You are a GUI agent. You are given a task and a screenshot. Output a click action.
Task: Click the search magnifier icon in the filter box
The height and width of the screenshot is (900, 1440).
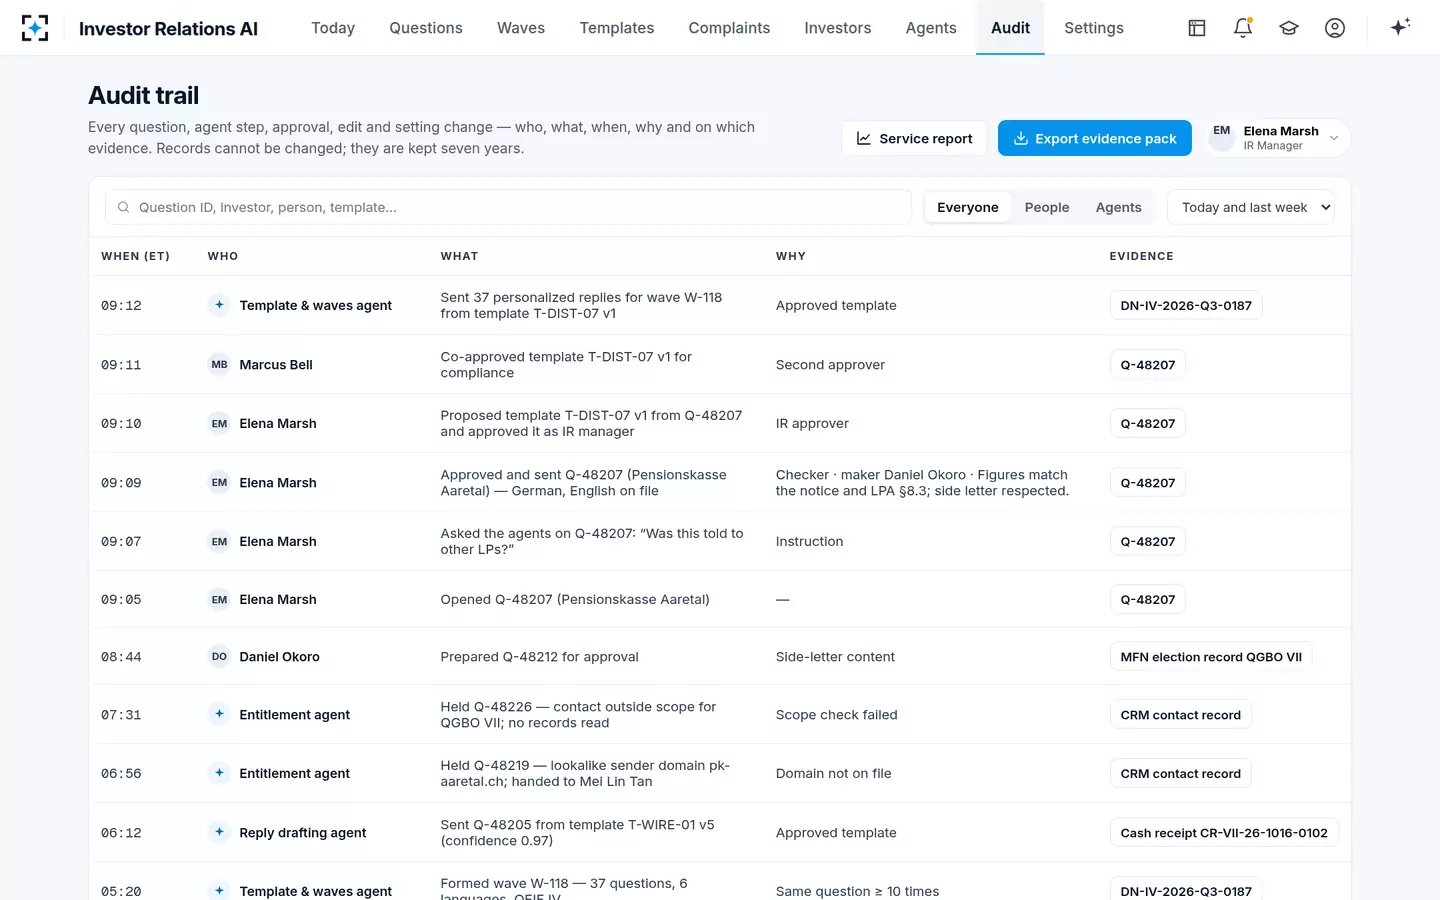(124, 207)
